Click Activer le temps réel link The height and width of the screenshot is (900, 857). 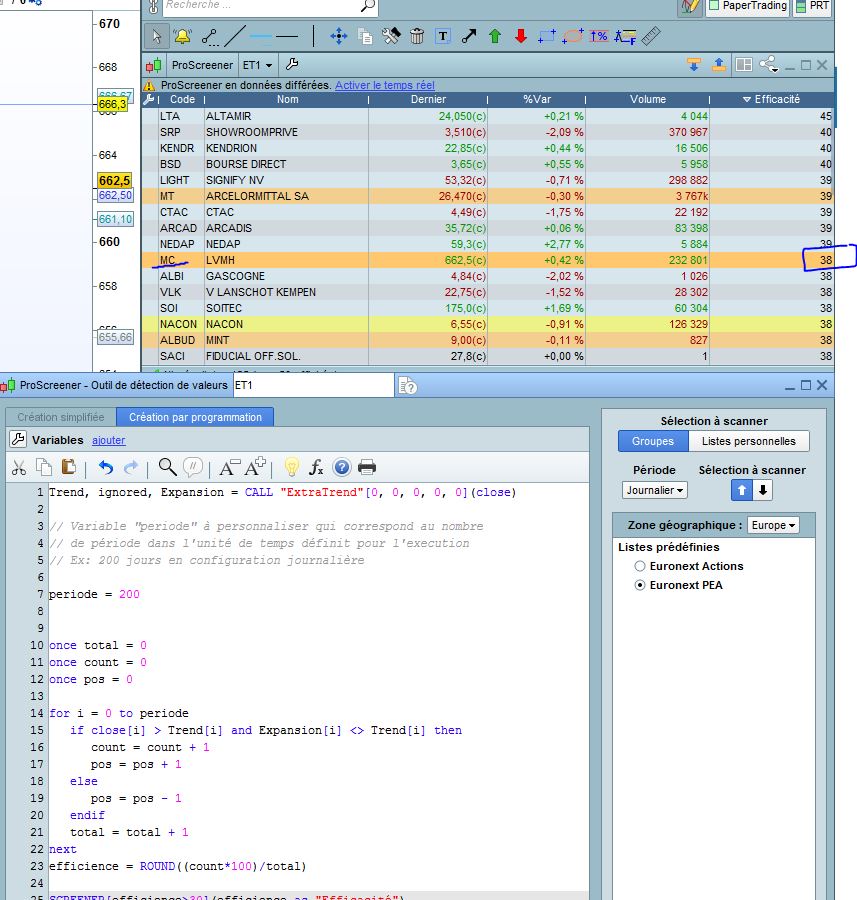click(x=385, y=85)
